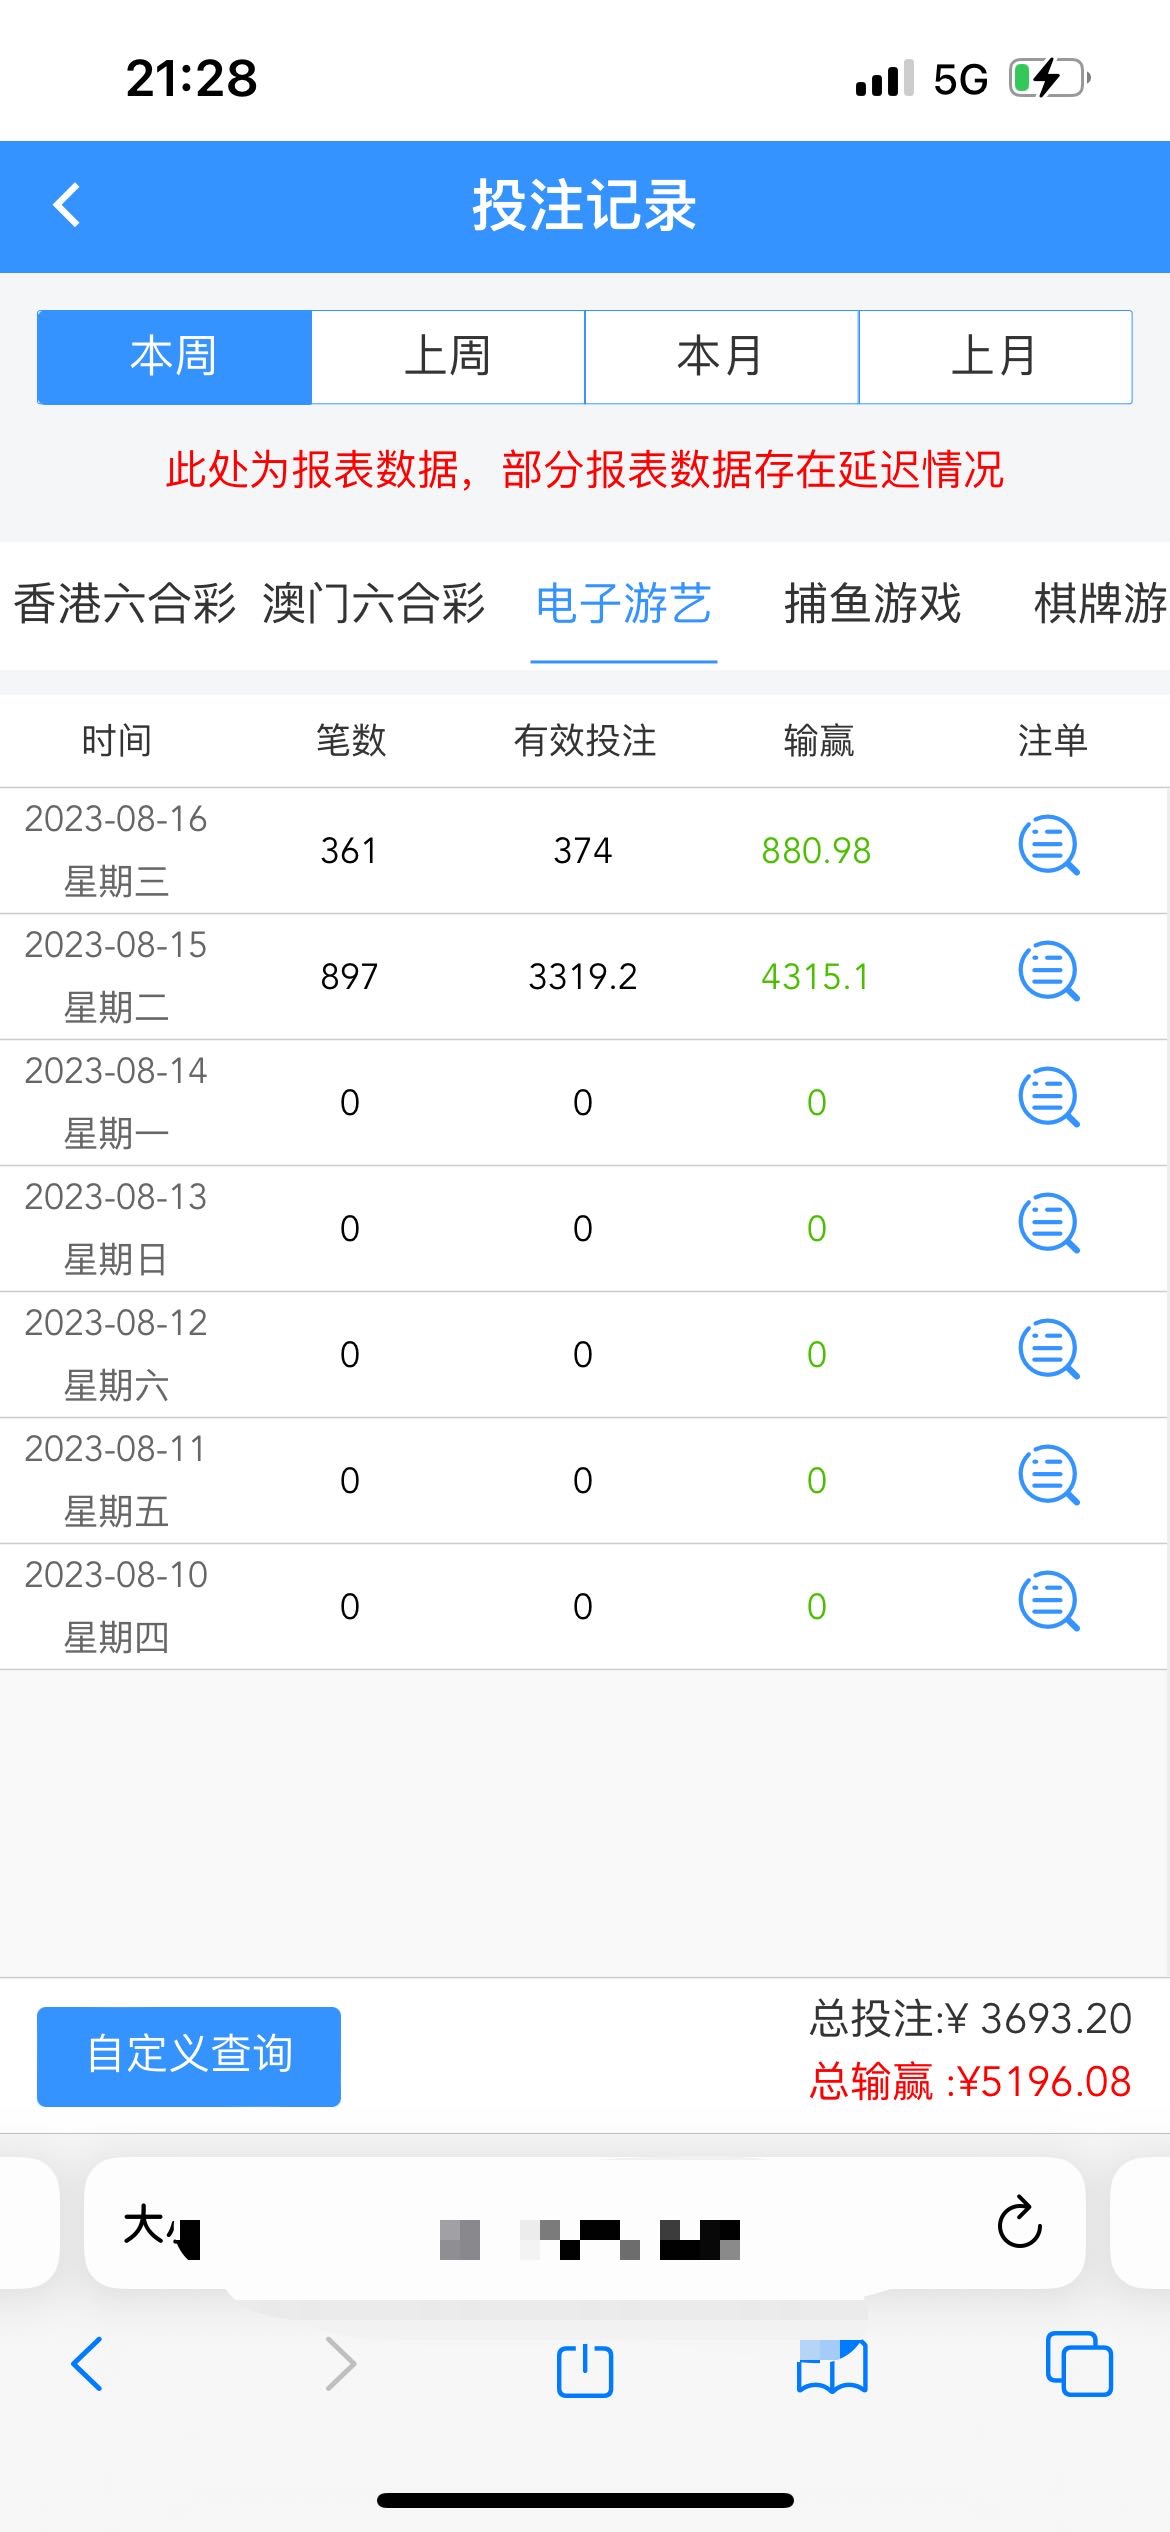The image size is (1170, 2532).
Task: Open bet slip for 2023-08-10 row
Action: tap(1048, 1603)
